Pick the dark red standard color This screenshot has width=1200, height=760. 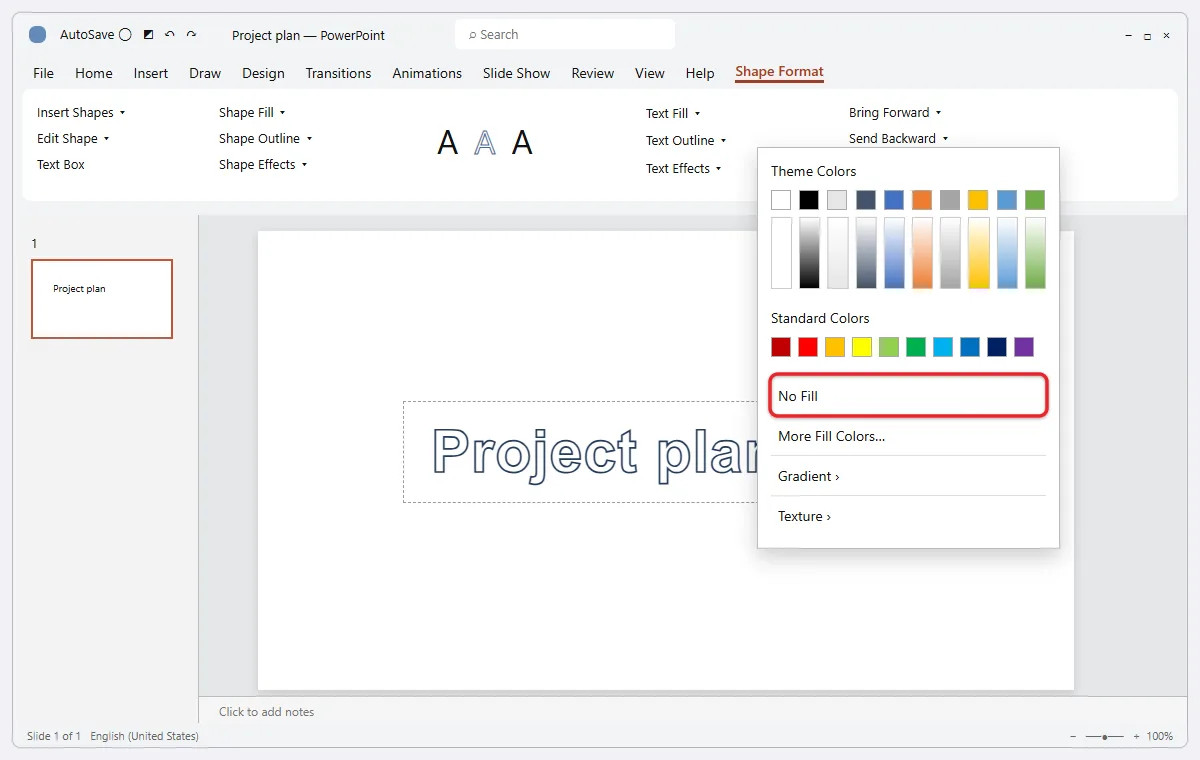point(781,347)
